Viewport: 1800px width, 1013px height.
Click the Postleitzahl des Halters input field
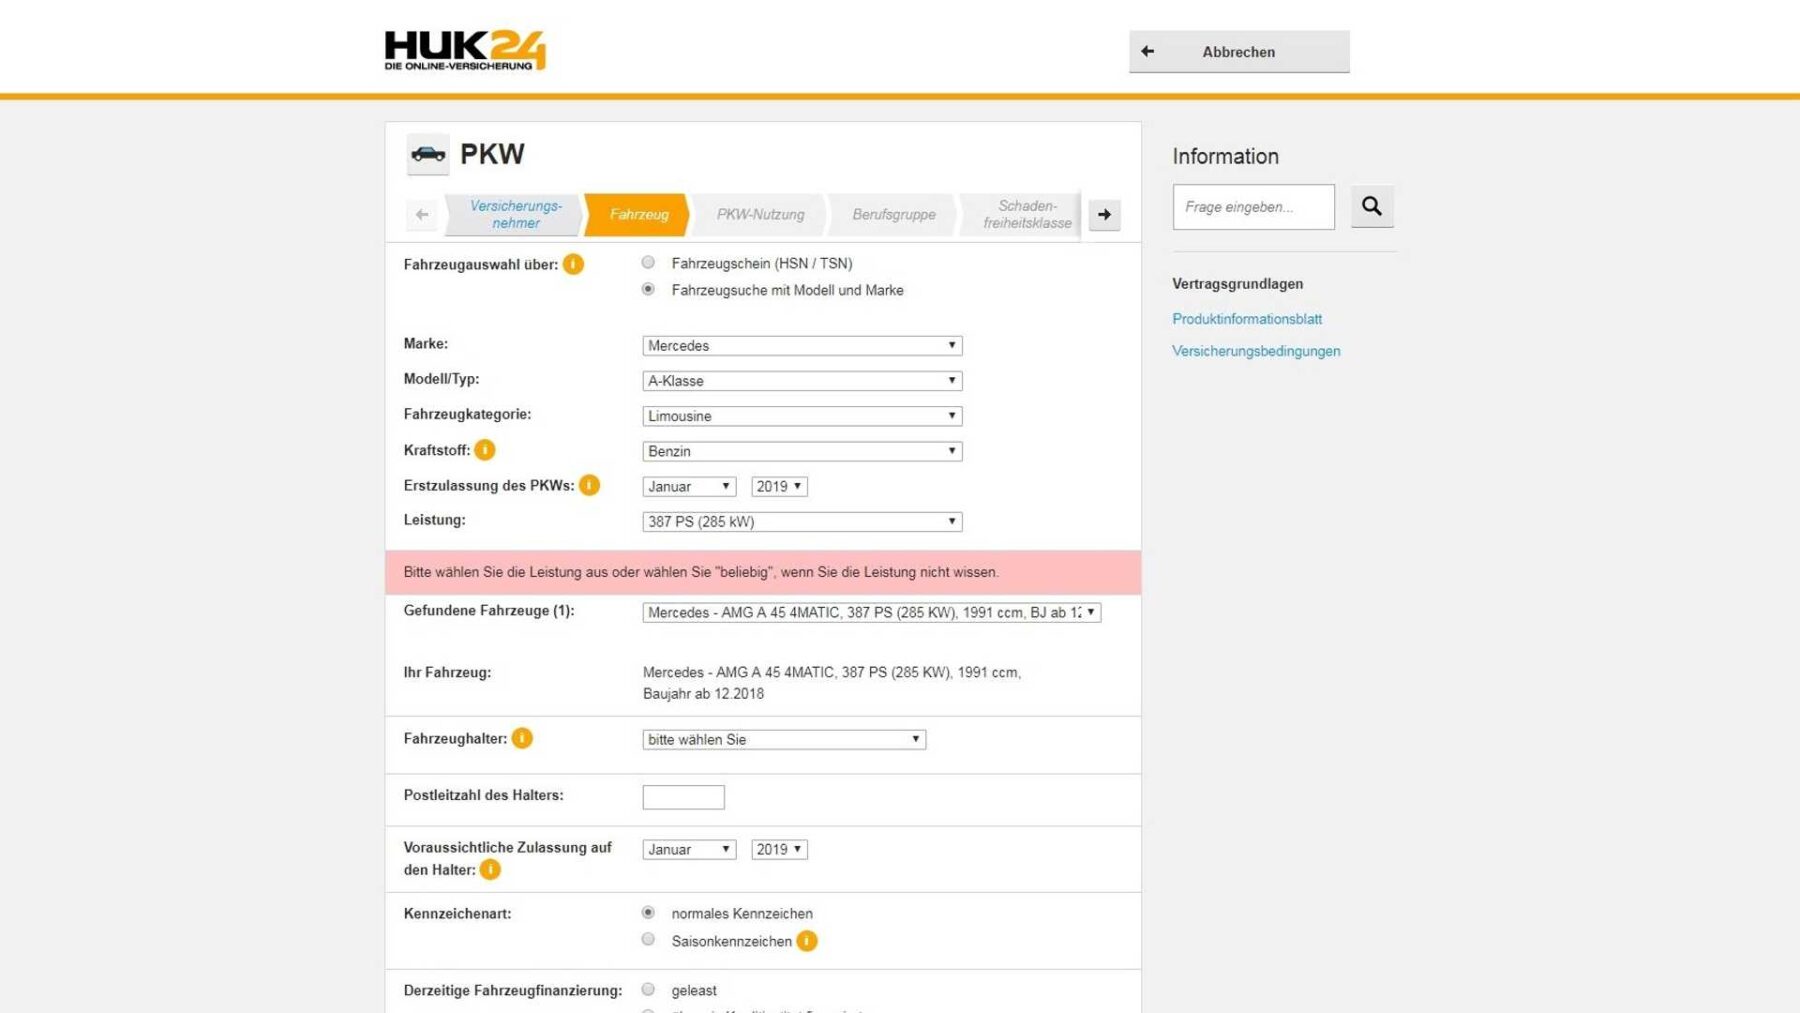coord(683,797)
